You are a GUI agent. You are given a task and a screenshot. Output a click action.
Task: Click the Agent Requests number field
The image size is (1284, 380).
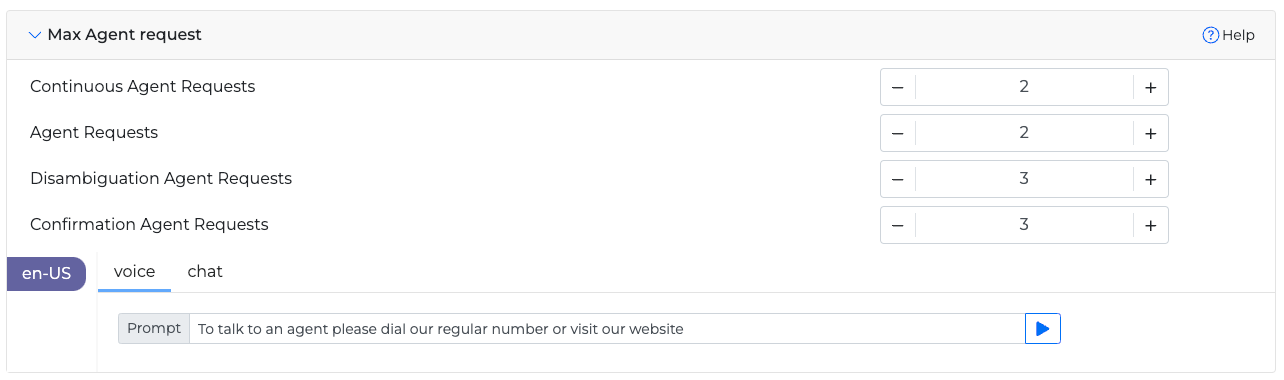[x=1024, y=133]
